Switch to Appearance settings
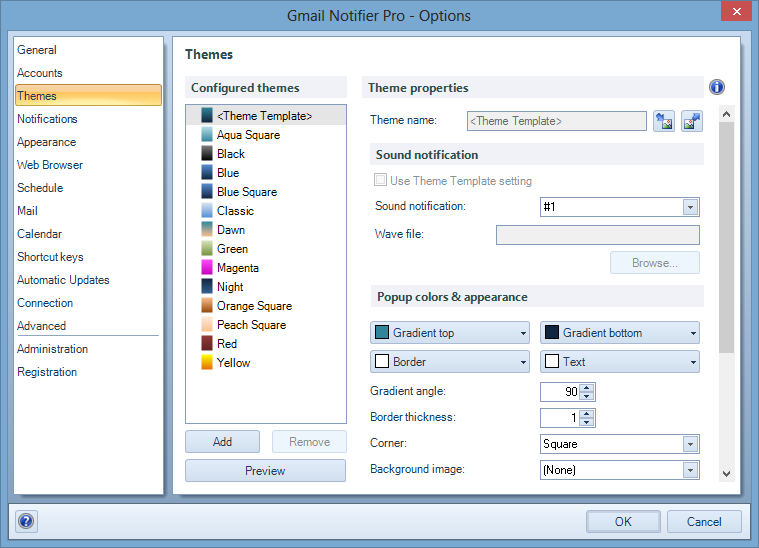This screenshot has height=548, width=759. tap(46, 142)
